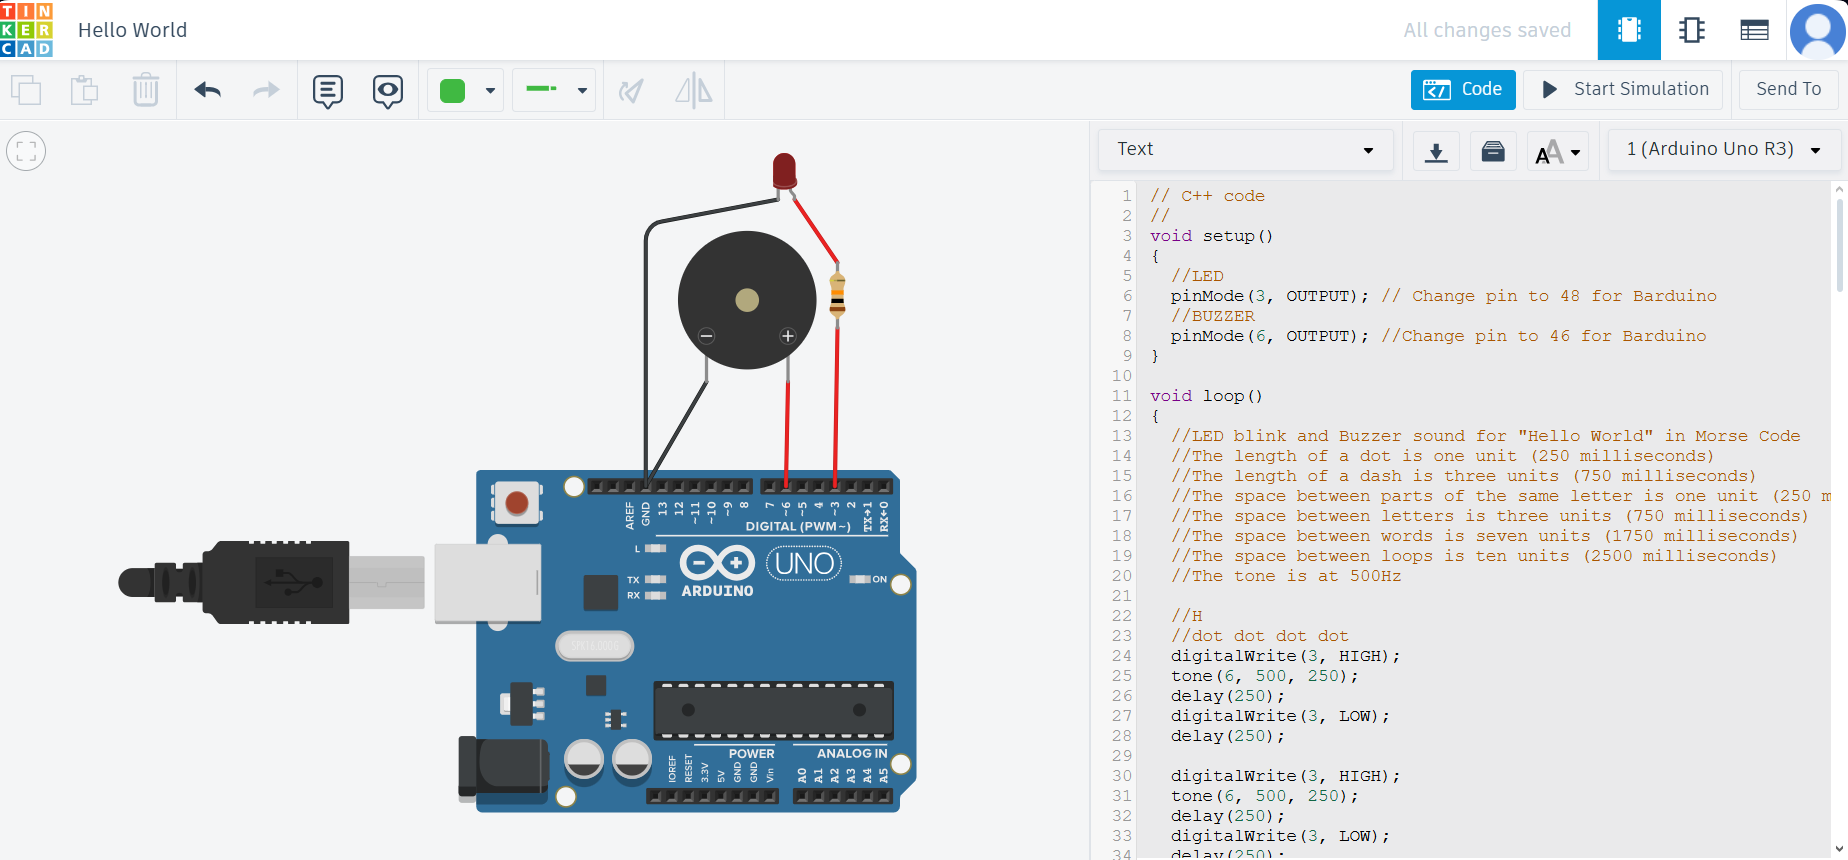Open the Component list view icon
Screen dimensions: 1848x860
pos(1754,30)
